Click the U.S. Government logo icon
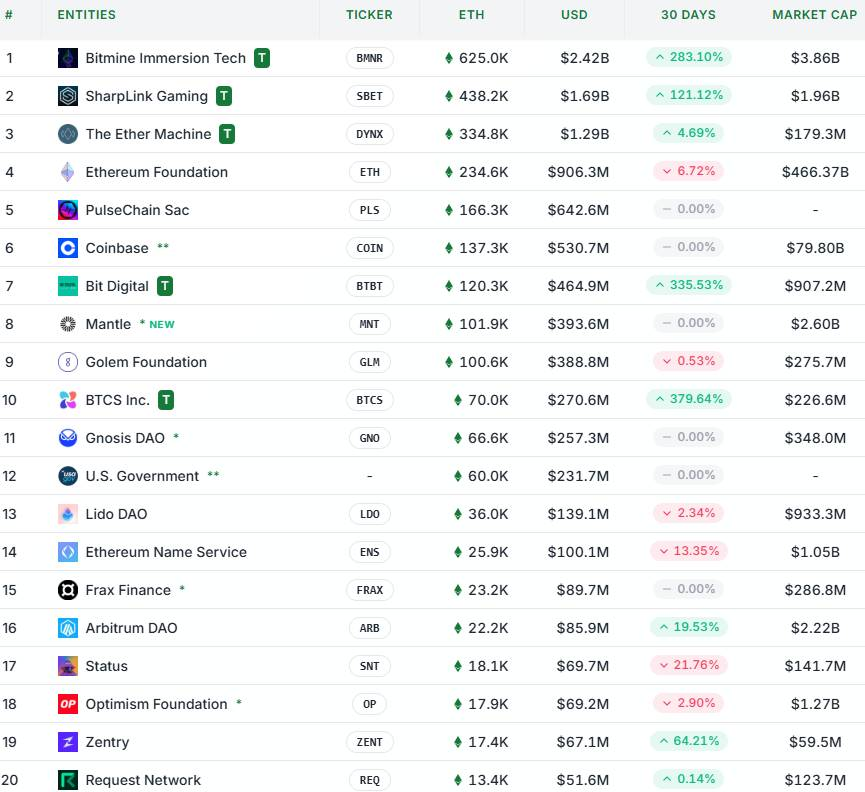Screen dimensions: 865x792 point(68,476)
